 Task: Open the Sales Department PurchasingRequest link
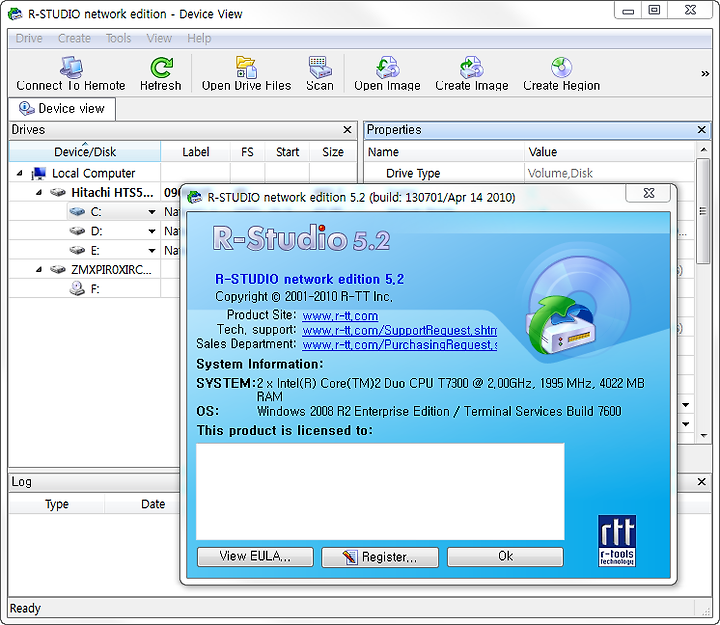399,344
